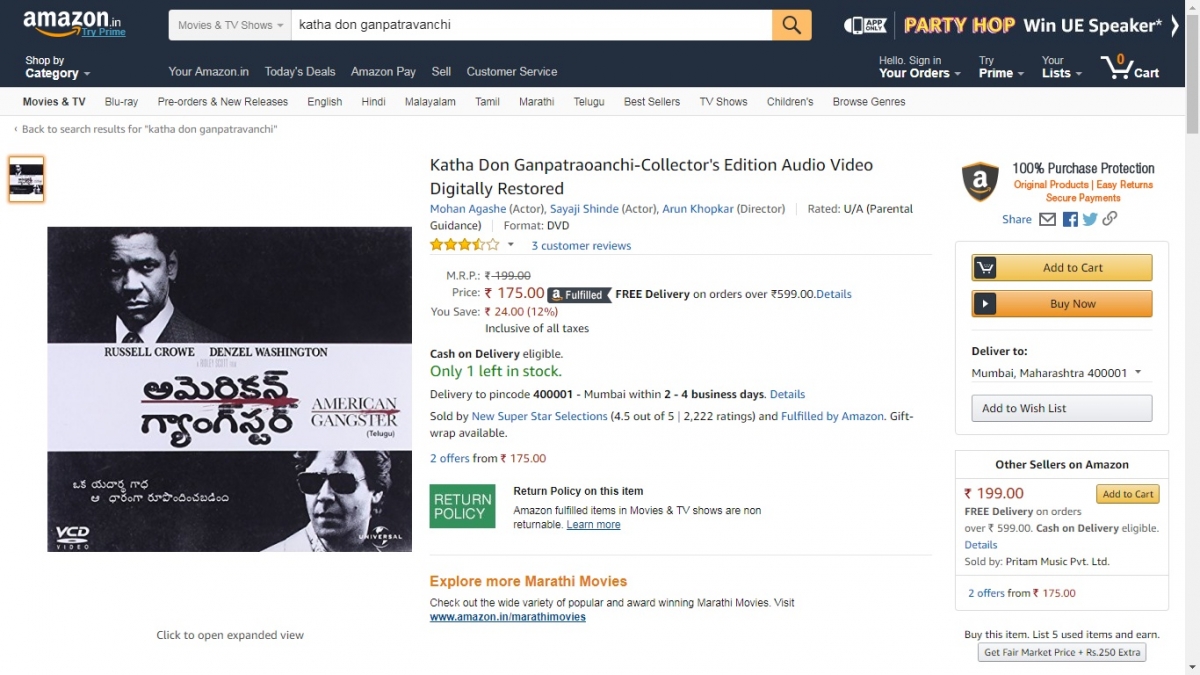
Task: Click the Amazon purchase protection shield
Action: click(980, 182)
